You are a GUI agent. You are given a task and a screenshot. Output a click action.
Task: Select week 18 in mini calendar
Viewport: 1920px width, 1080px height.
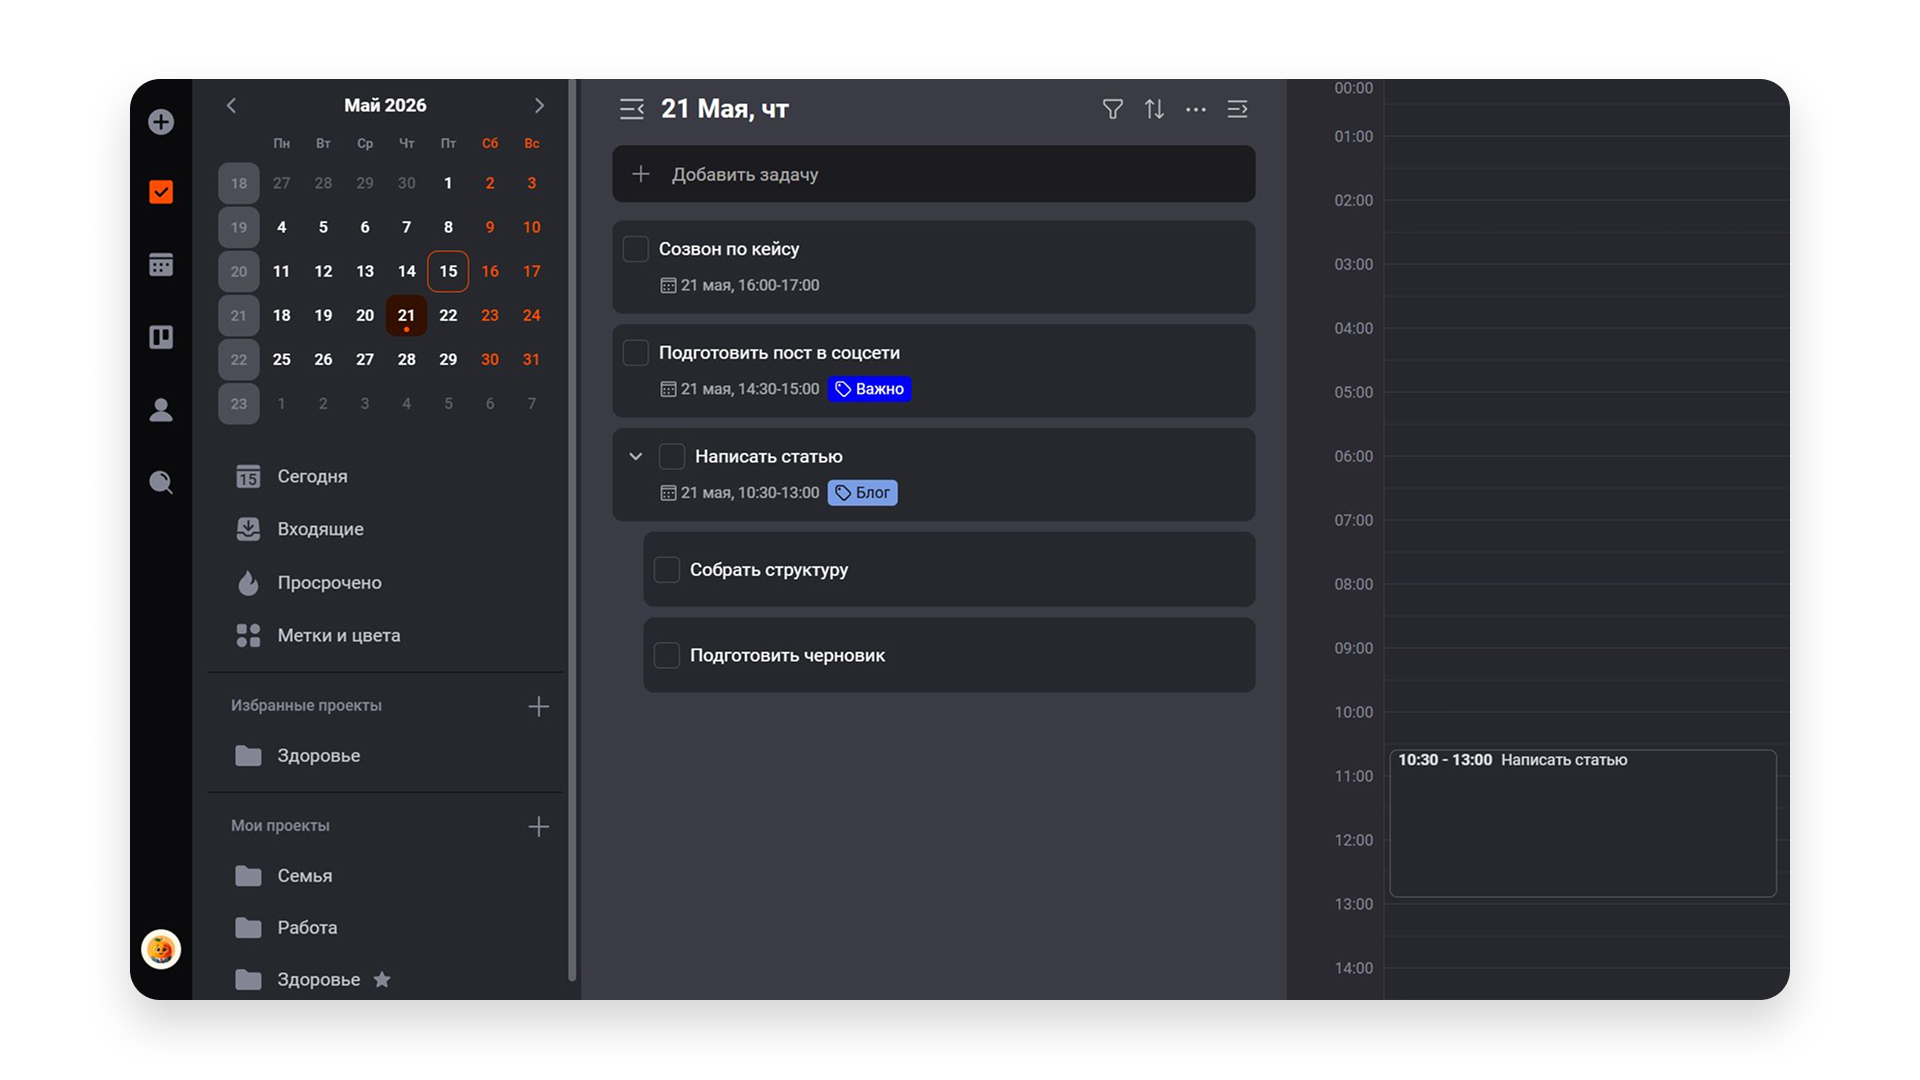pyautogui.click(x=239, y=183)
